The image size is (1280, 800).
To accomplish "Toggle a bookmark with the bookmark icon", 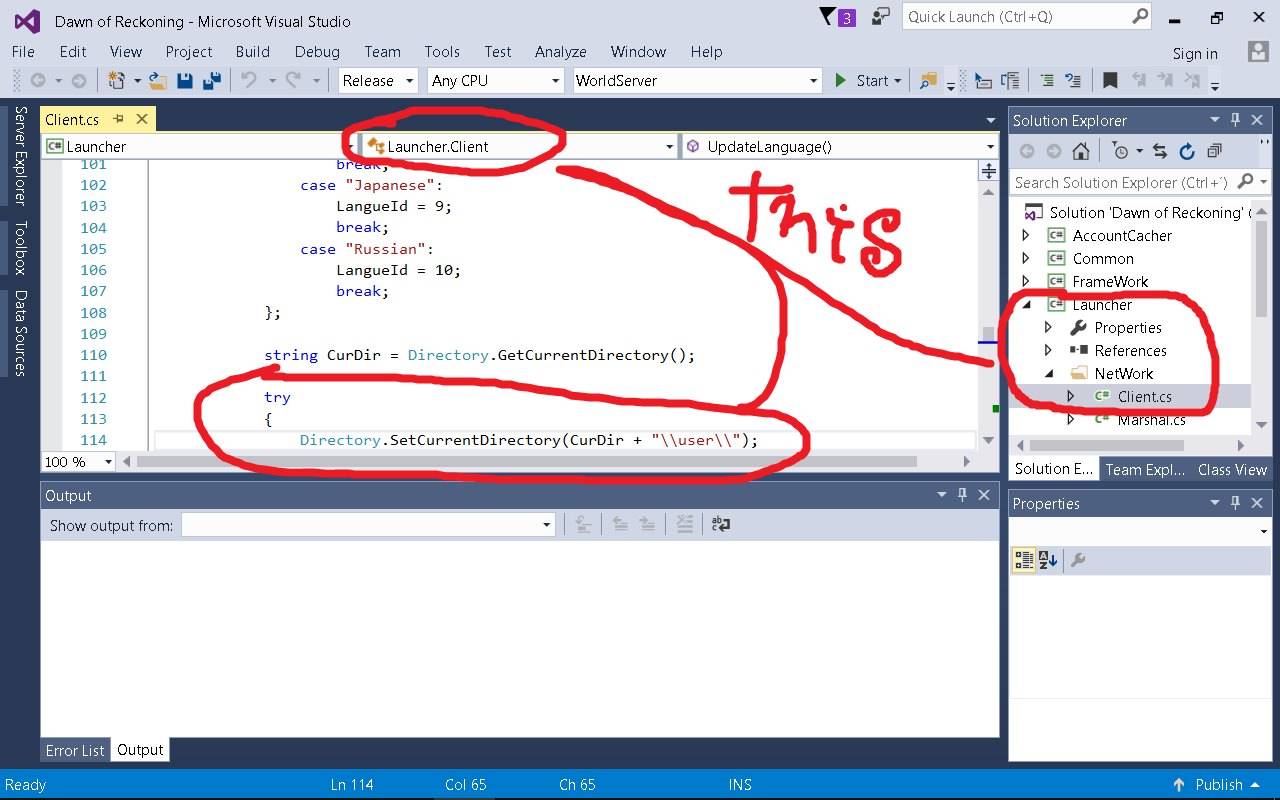I will click(x=1110, y=81).
